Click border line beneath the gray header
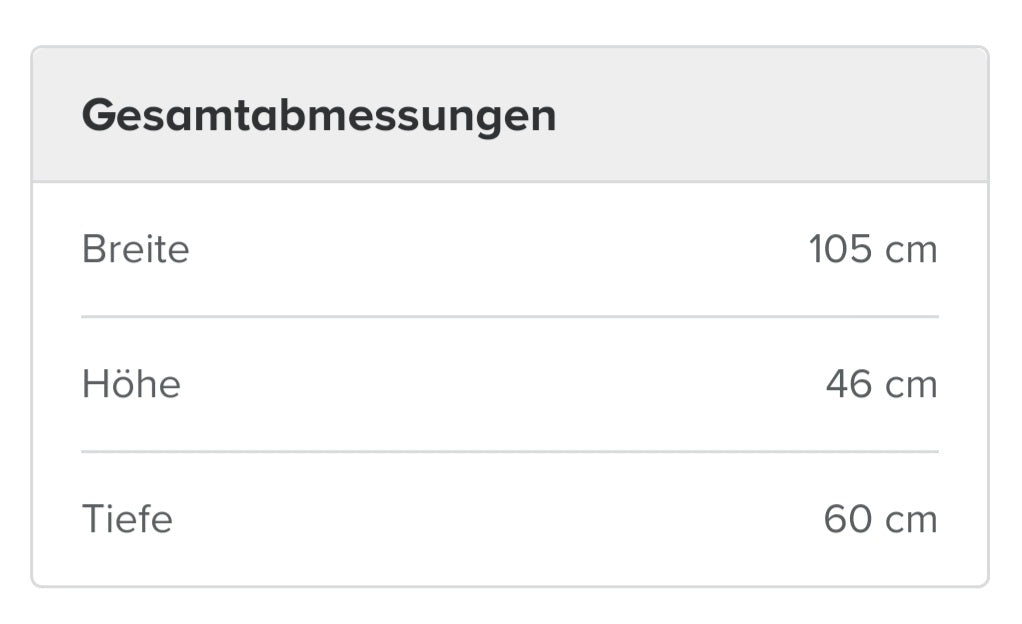This screenshot has width=1022, height=624. pos(510,182)
